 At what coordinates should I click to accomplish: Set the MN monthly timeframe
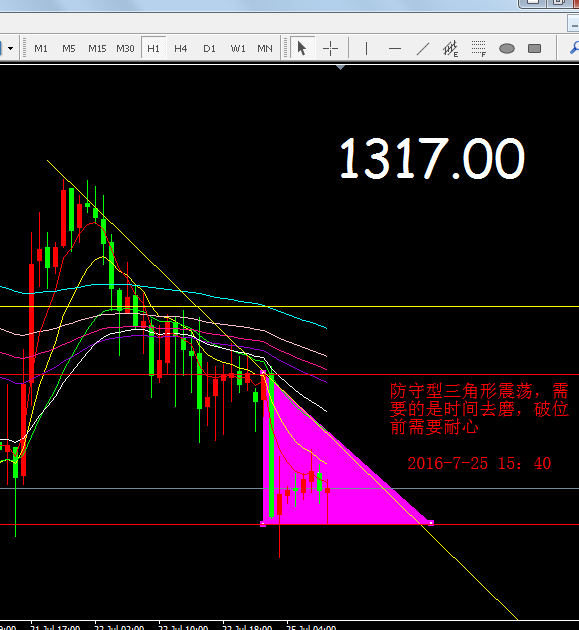pos(265,48)
